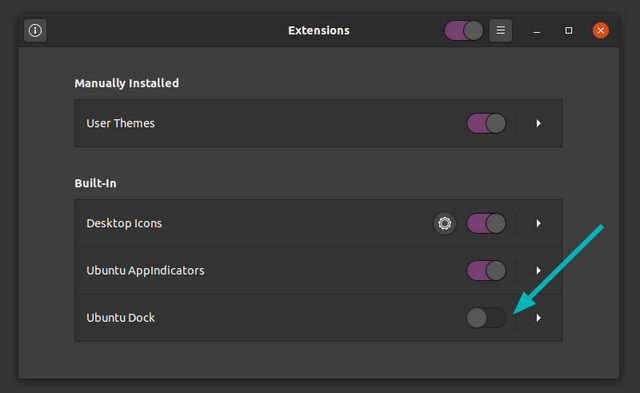Enable the Ubuntu Dock switch
Viewport: 640px width, 393px height.
tap(486, 318)
